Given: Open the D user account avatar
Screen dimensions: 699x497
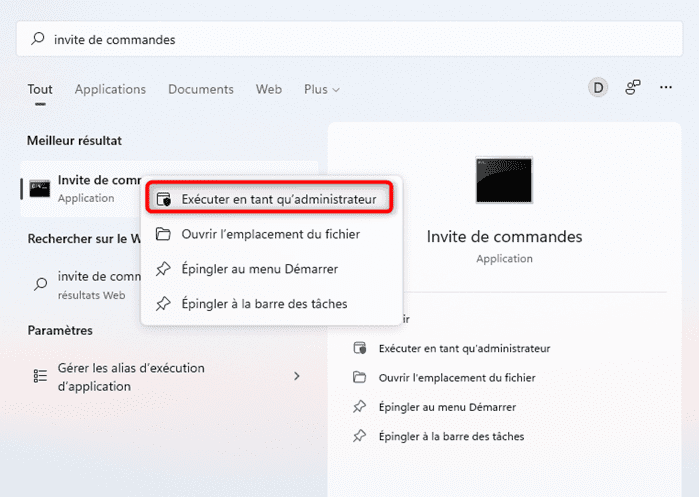Looking at the screenshot, I should pos(598,87).
